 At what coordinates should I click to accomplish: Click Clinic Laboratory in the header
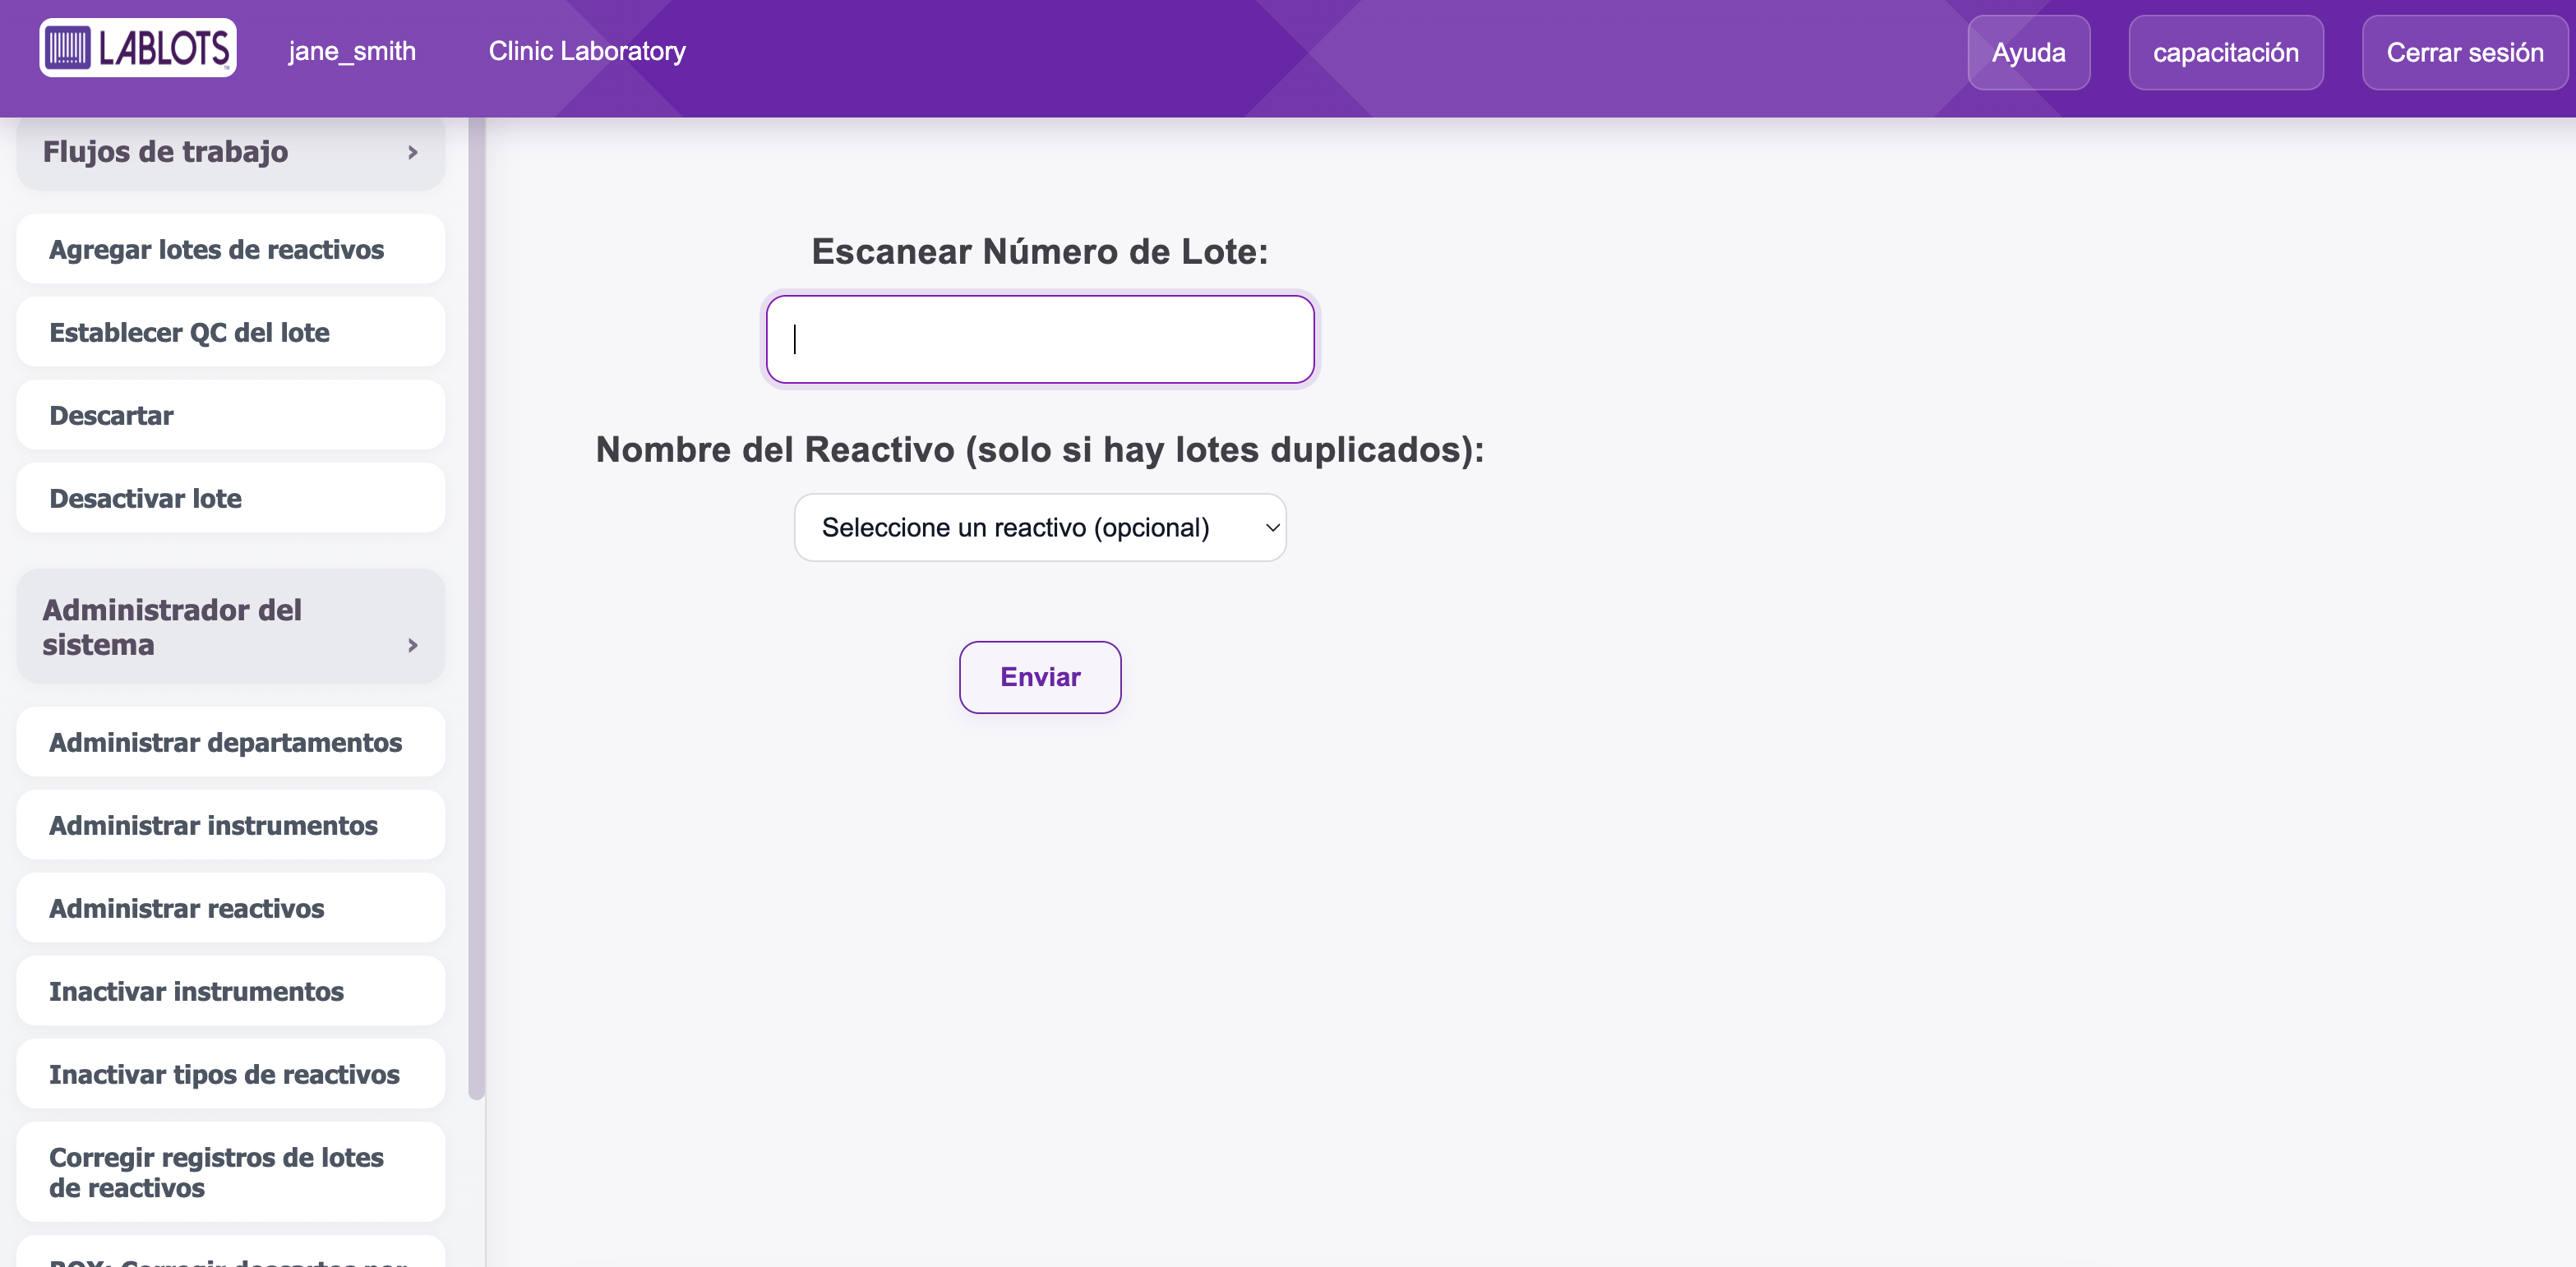[x=587, y=51]
